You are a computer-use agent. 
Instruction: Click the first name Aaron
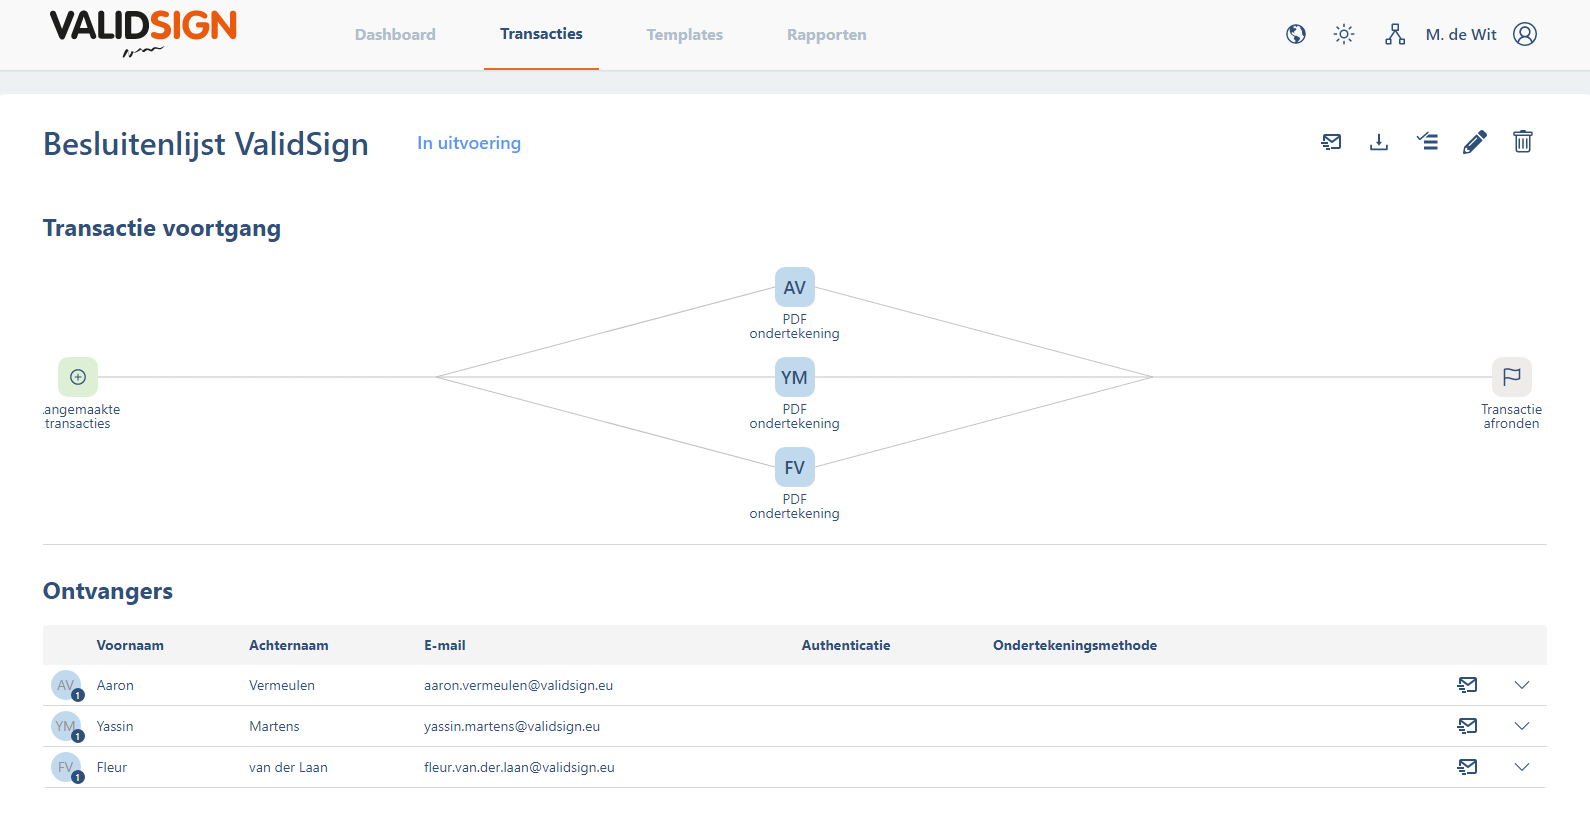115,685
